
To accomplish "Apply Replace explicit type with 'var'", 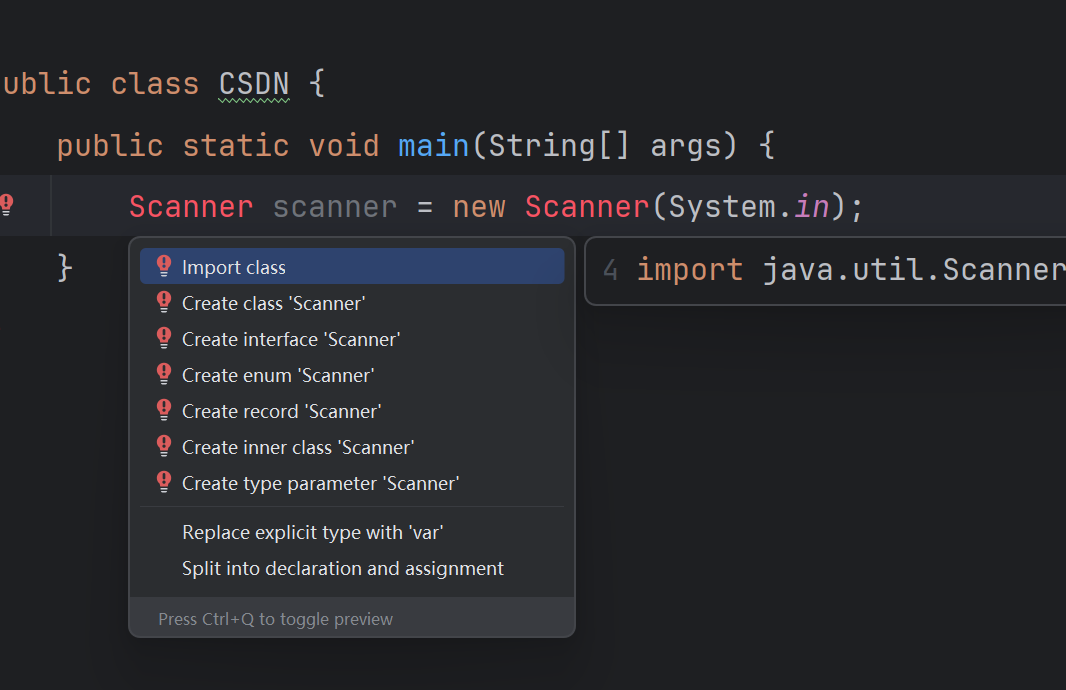I will 351,532.
